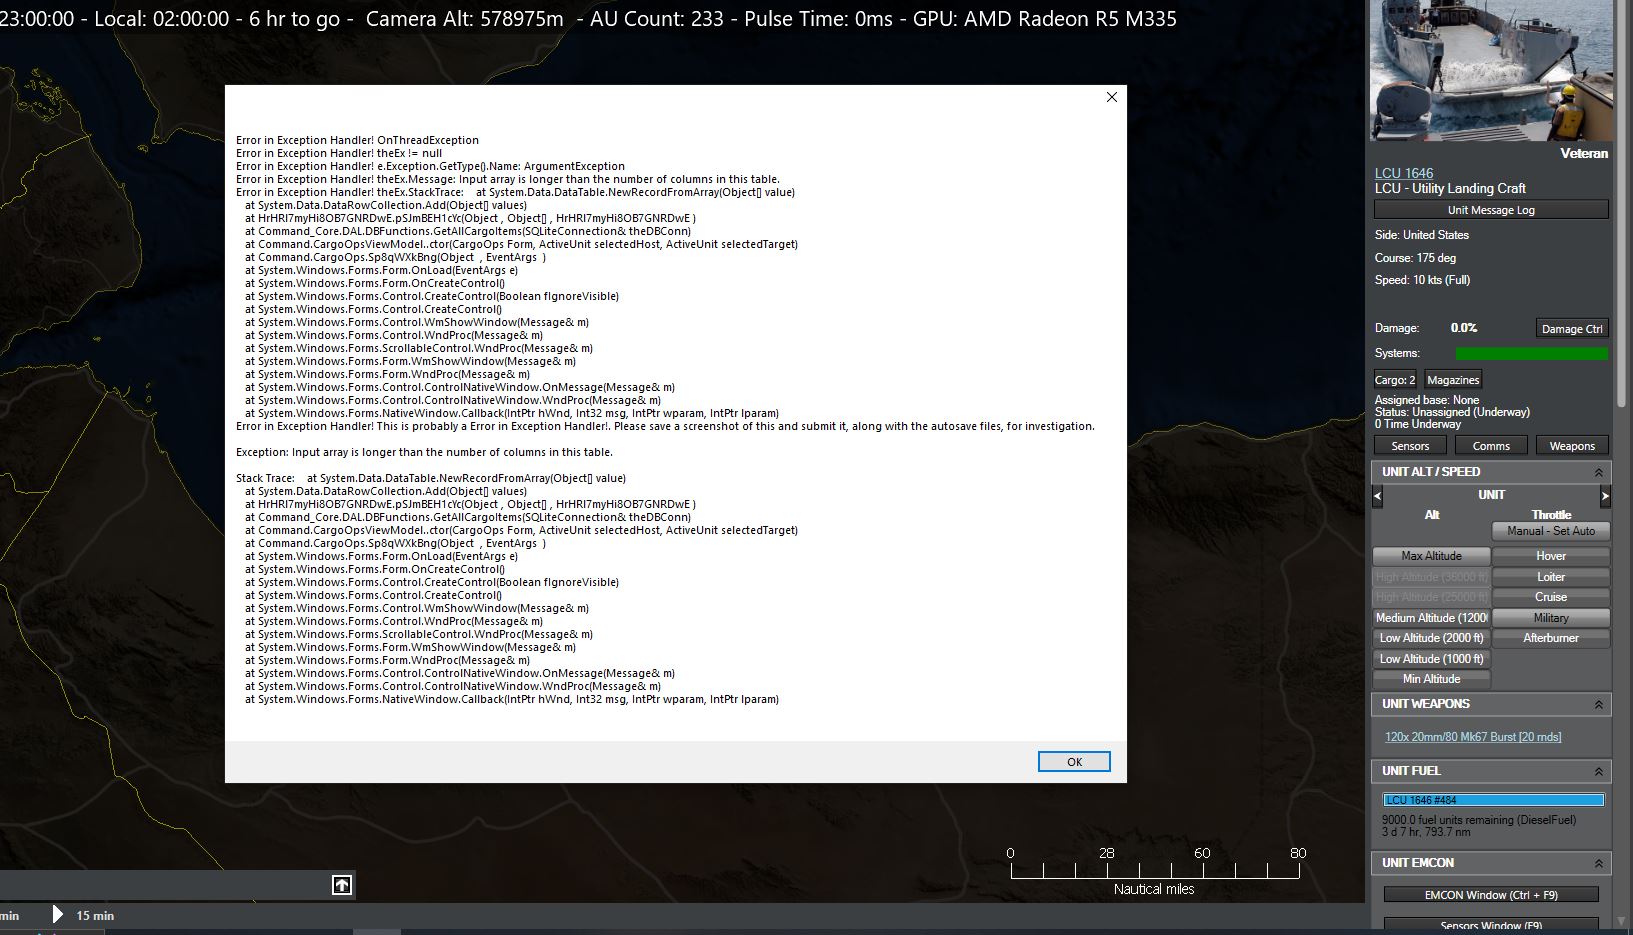Click the up-arrow icon above the time bar
The height and width of the screenshot is (935, 1633).
341,885
